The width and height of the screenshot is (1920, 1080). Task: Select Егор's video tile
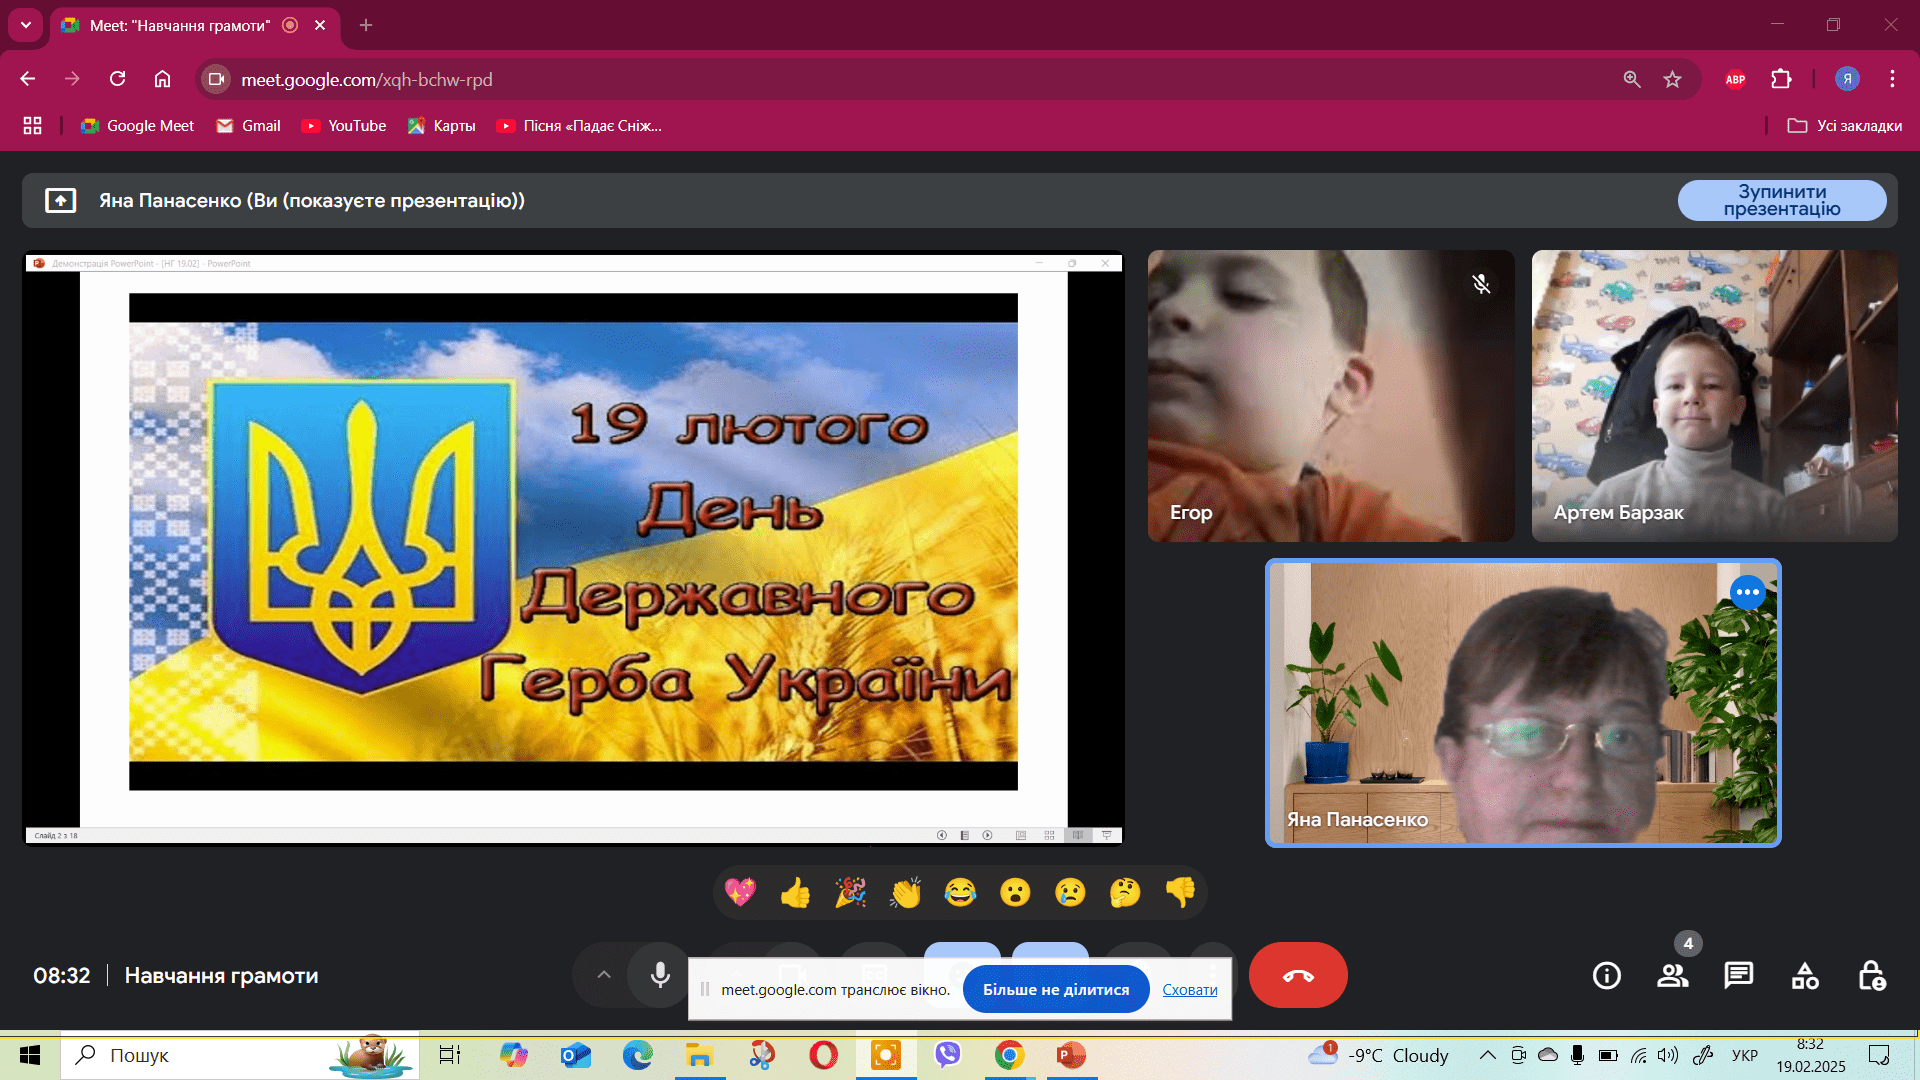pyautogui.click(x=1331, y=396)
